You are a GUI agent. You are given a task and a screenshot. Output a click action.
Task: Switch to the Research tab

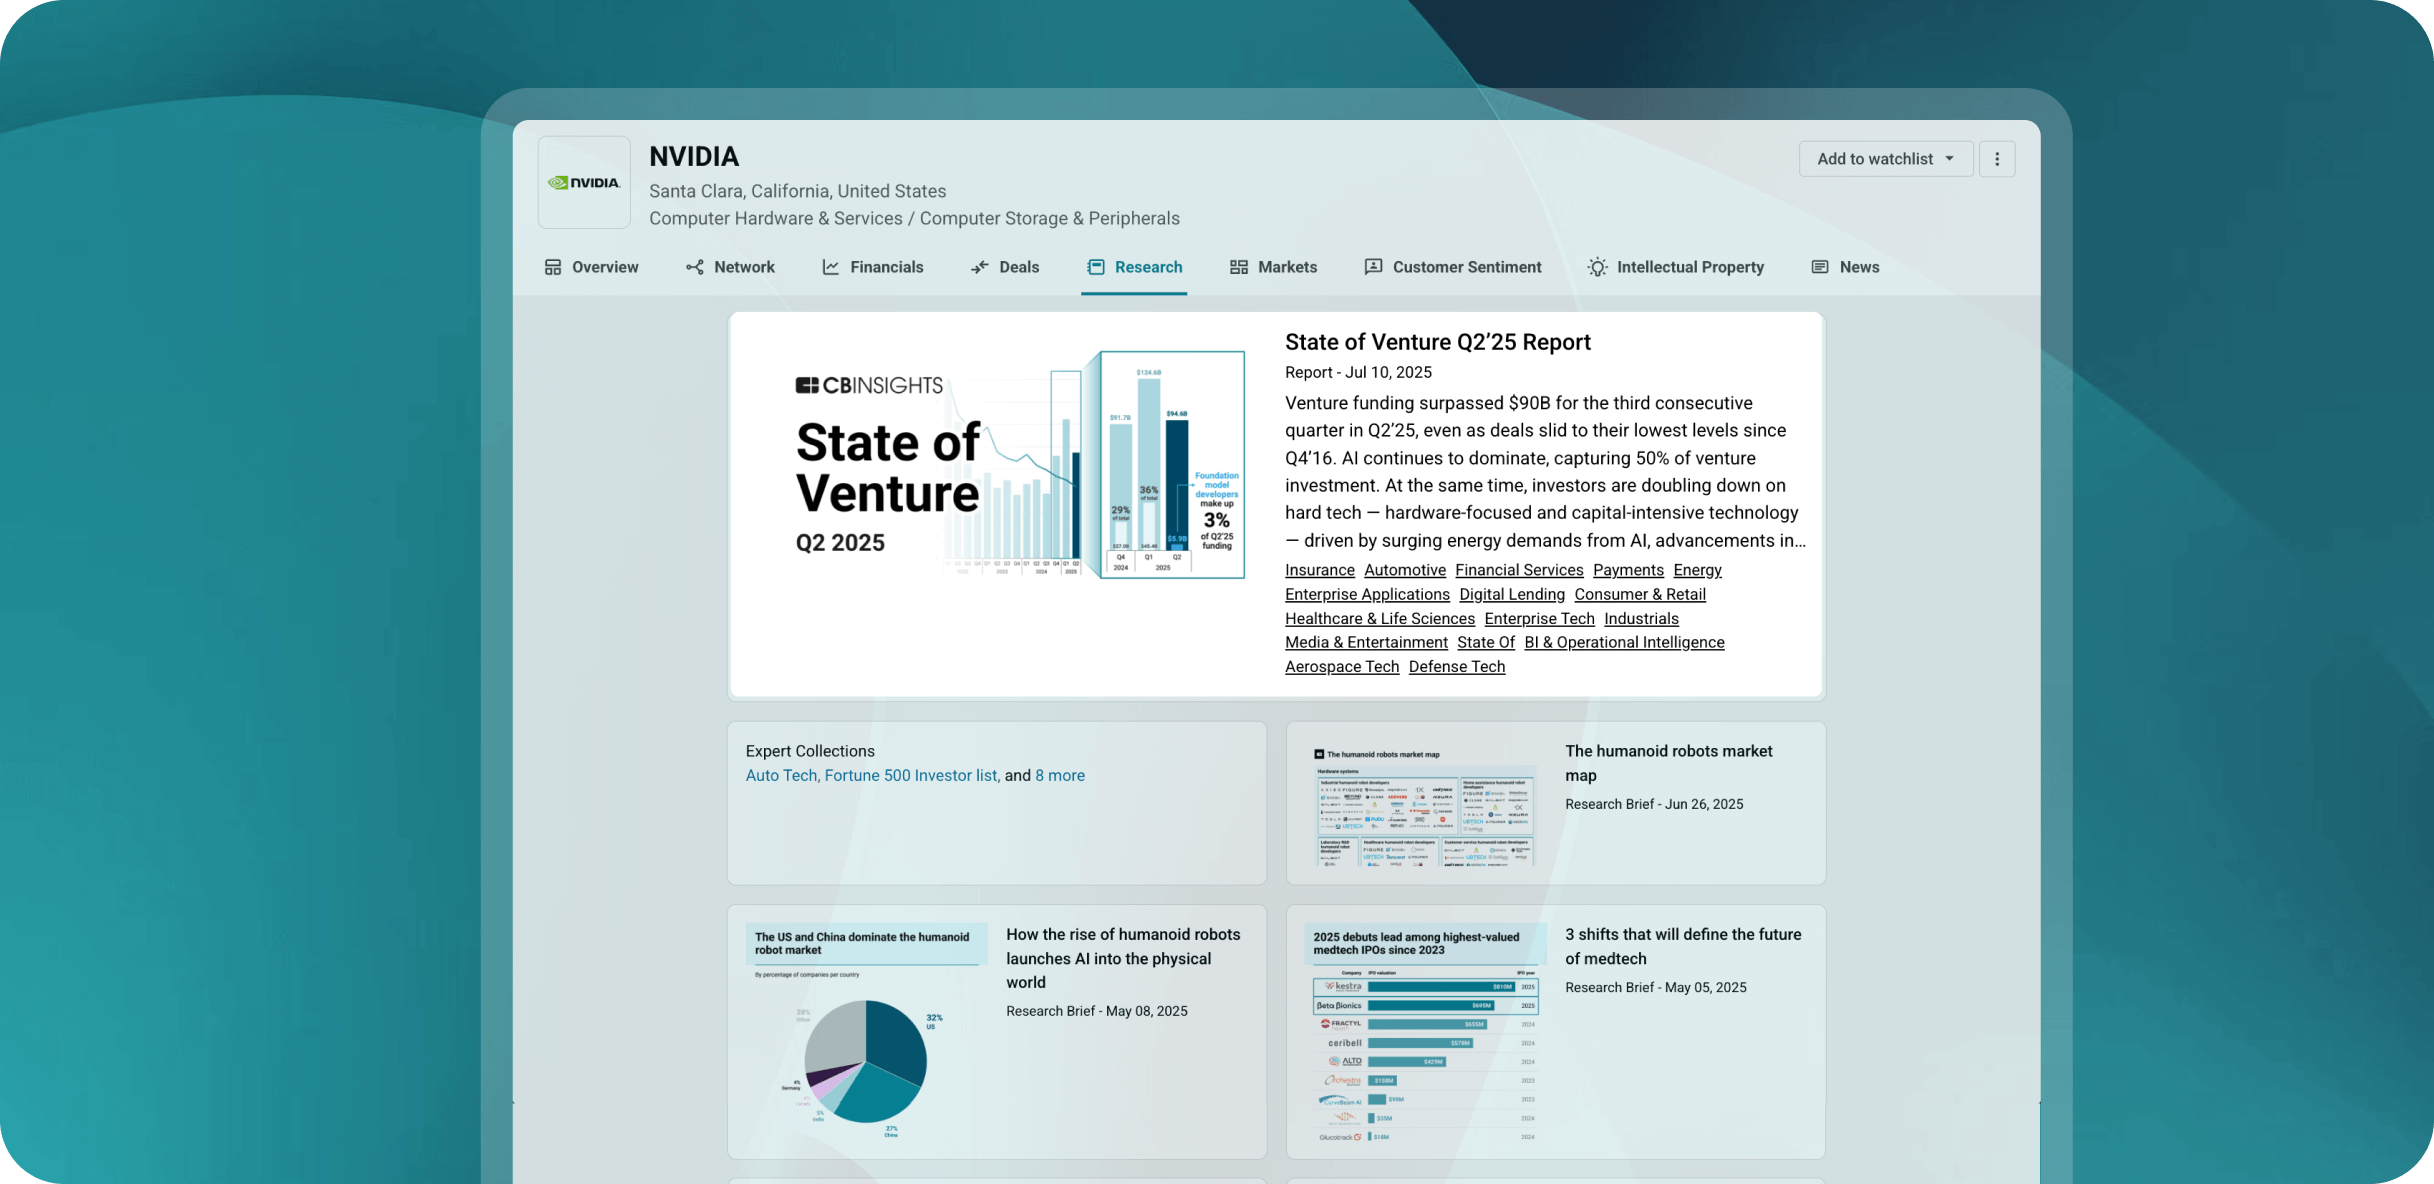1147,267
